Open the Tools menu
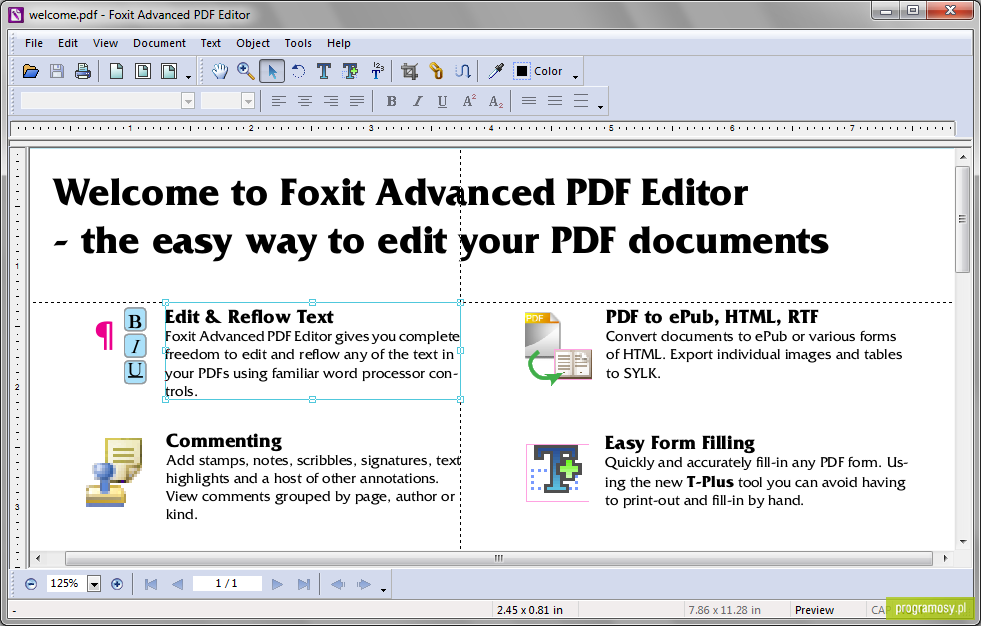981x626 pixels. [298, 43]
